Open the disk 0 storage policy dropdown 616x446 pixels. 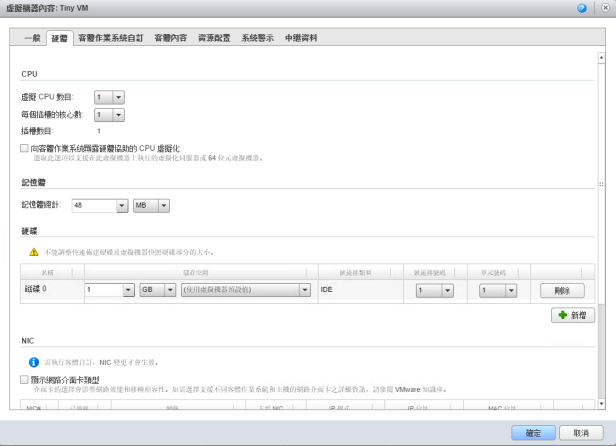click(246, 290)
